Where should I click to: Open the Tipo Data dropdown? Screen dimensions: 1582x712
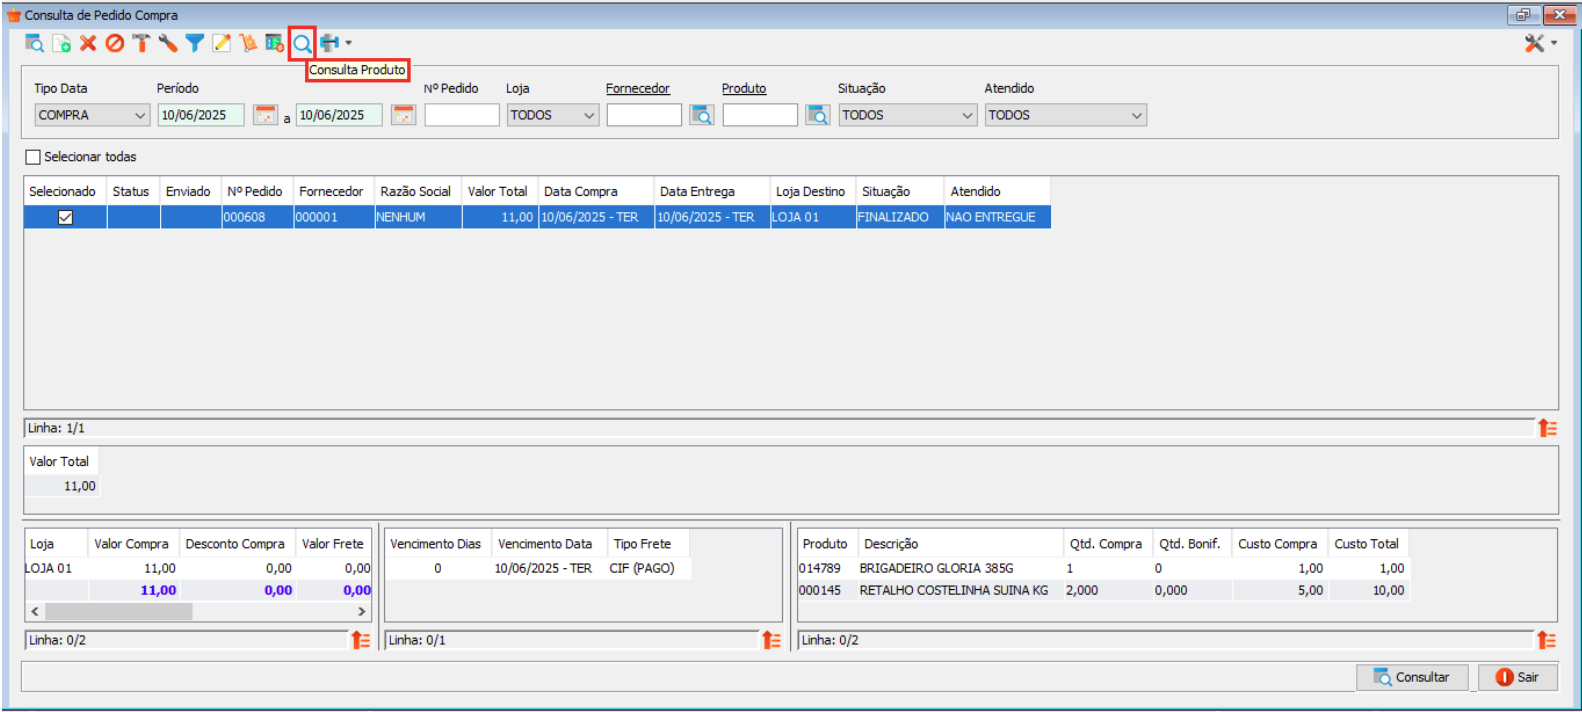pos(140,115)
